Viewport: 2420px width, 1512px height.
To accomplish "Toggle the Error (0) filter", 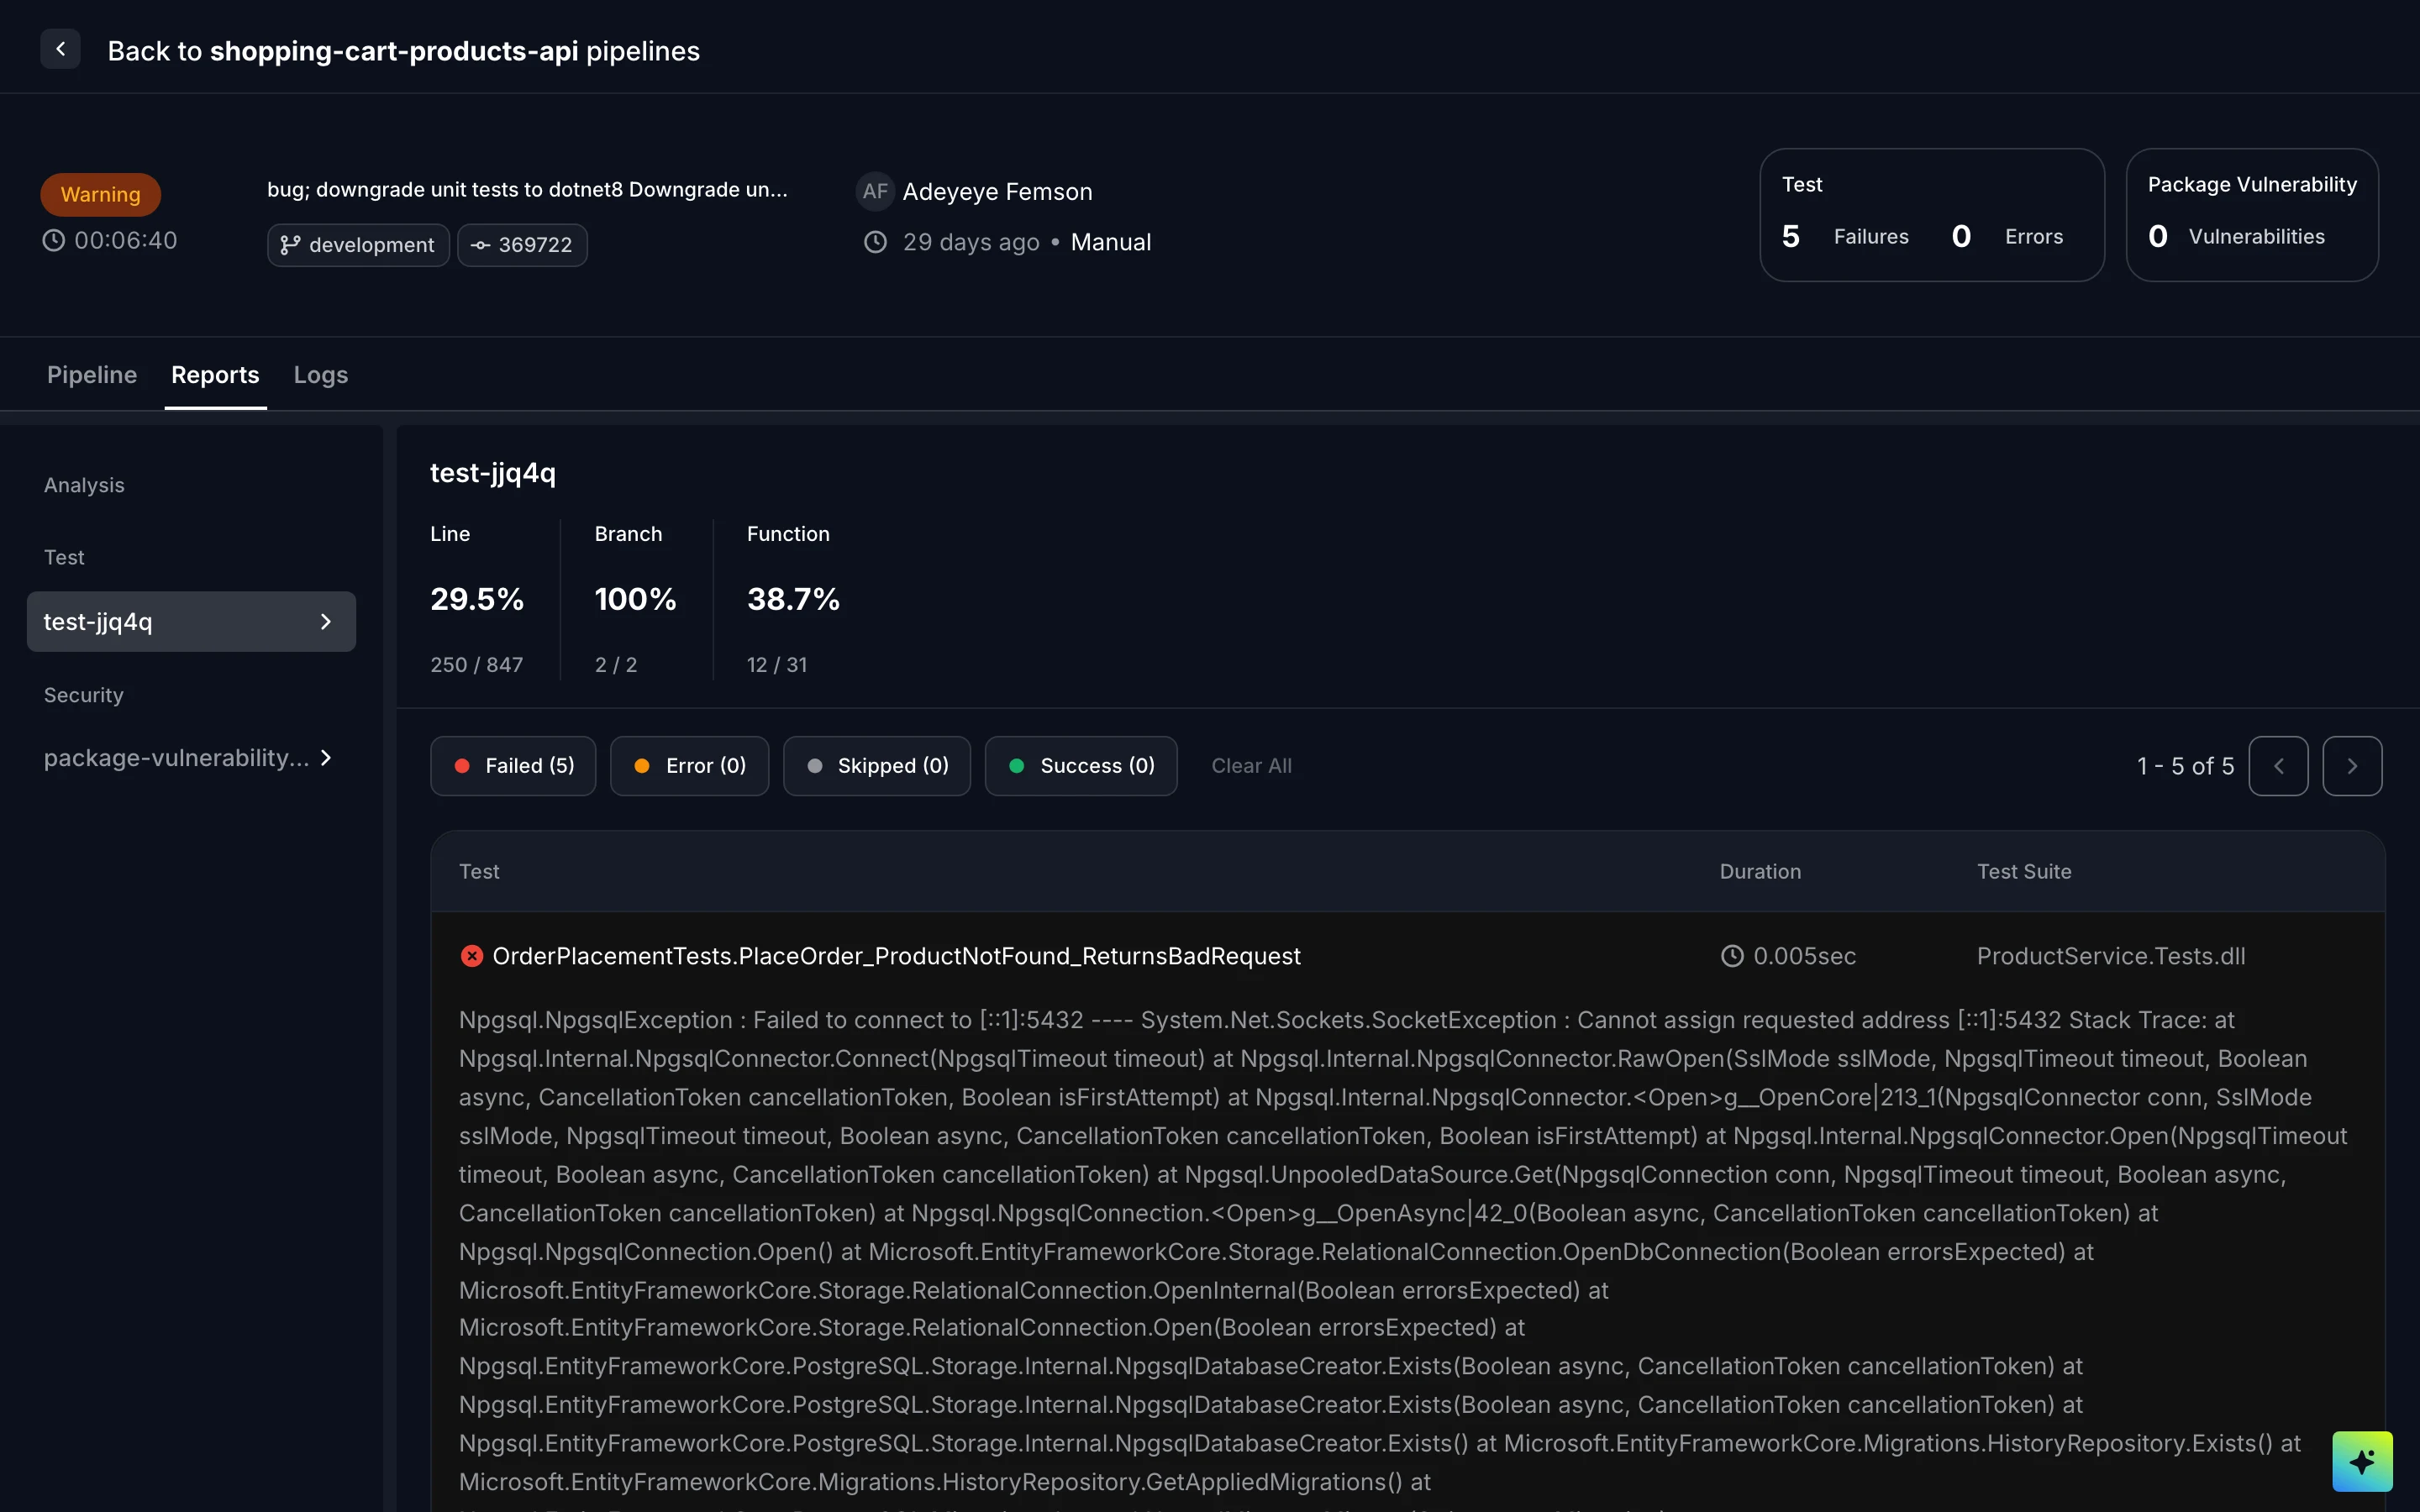I will click(x=689, y=766).
